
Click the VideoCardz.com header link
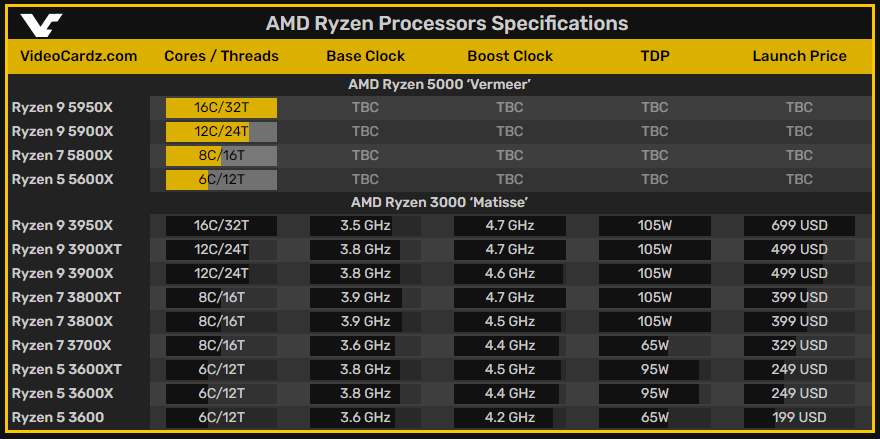[79, 56]
